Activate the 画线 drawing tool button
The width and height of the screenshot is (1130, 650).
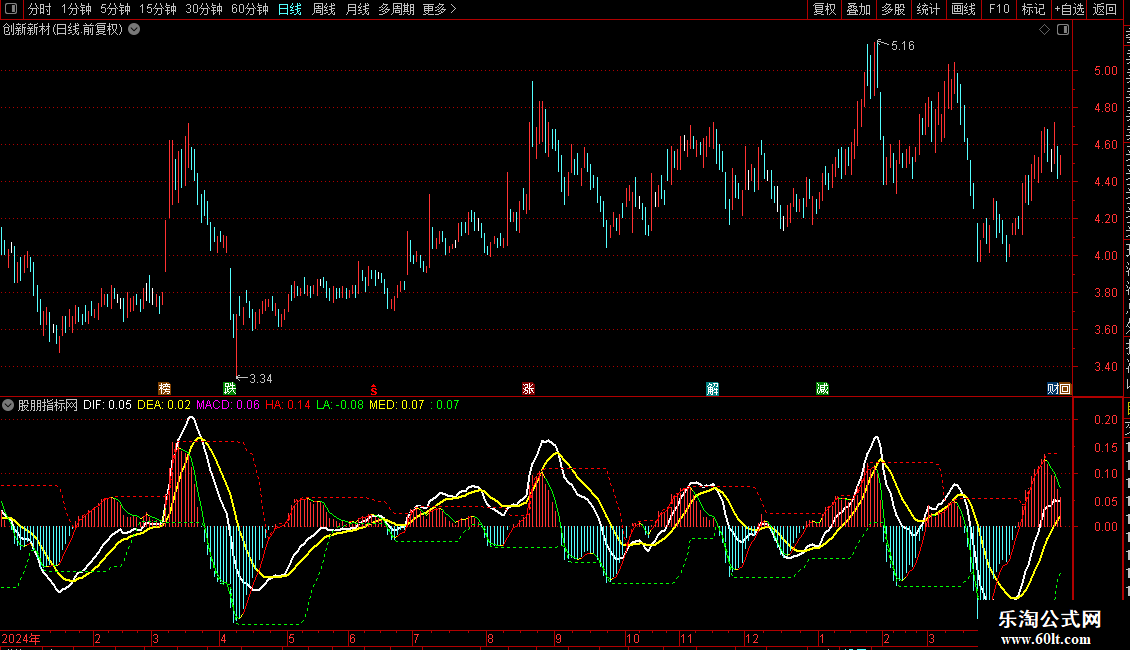(963, 9)
